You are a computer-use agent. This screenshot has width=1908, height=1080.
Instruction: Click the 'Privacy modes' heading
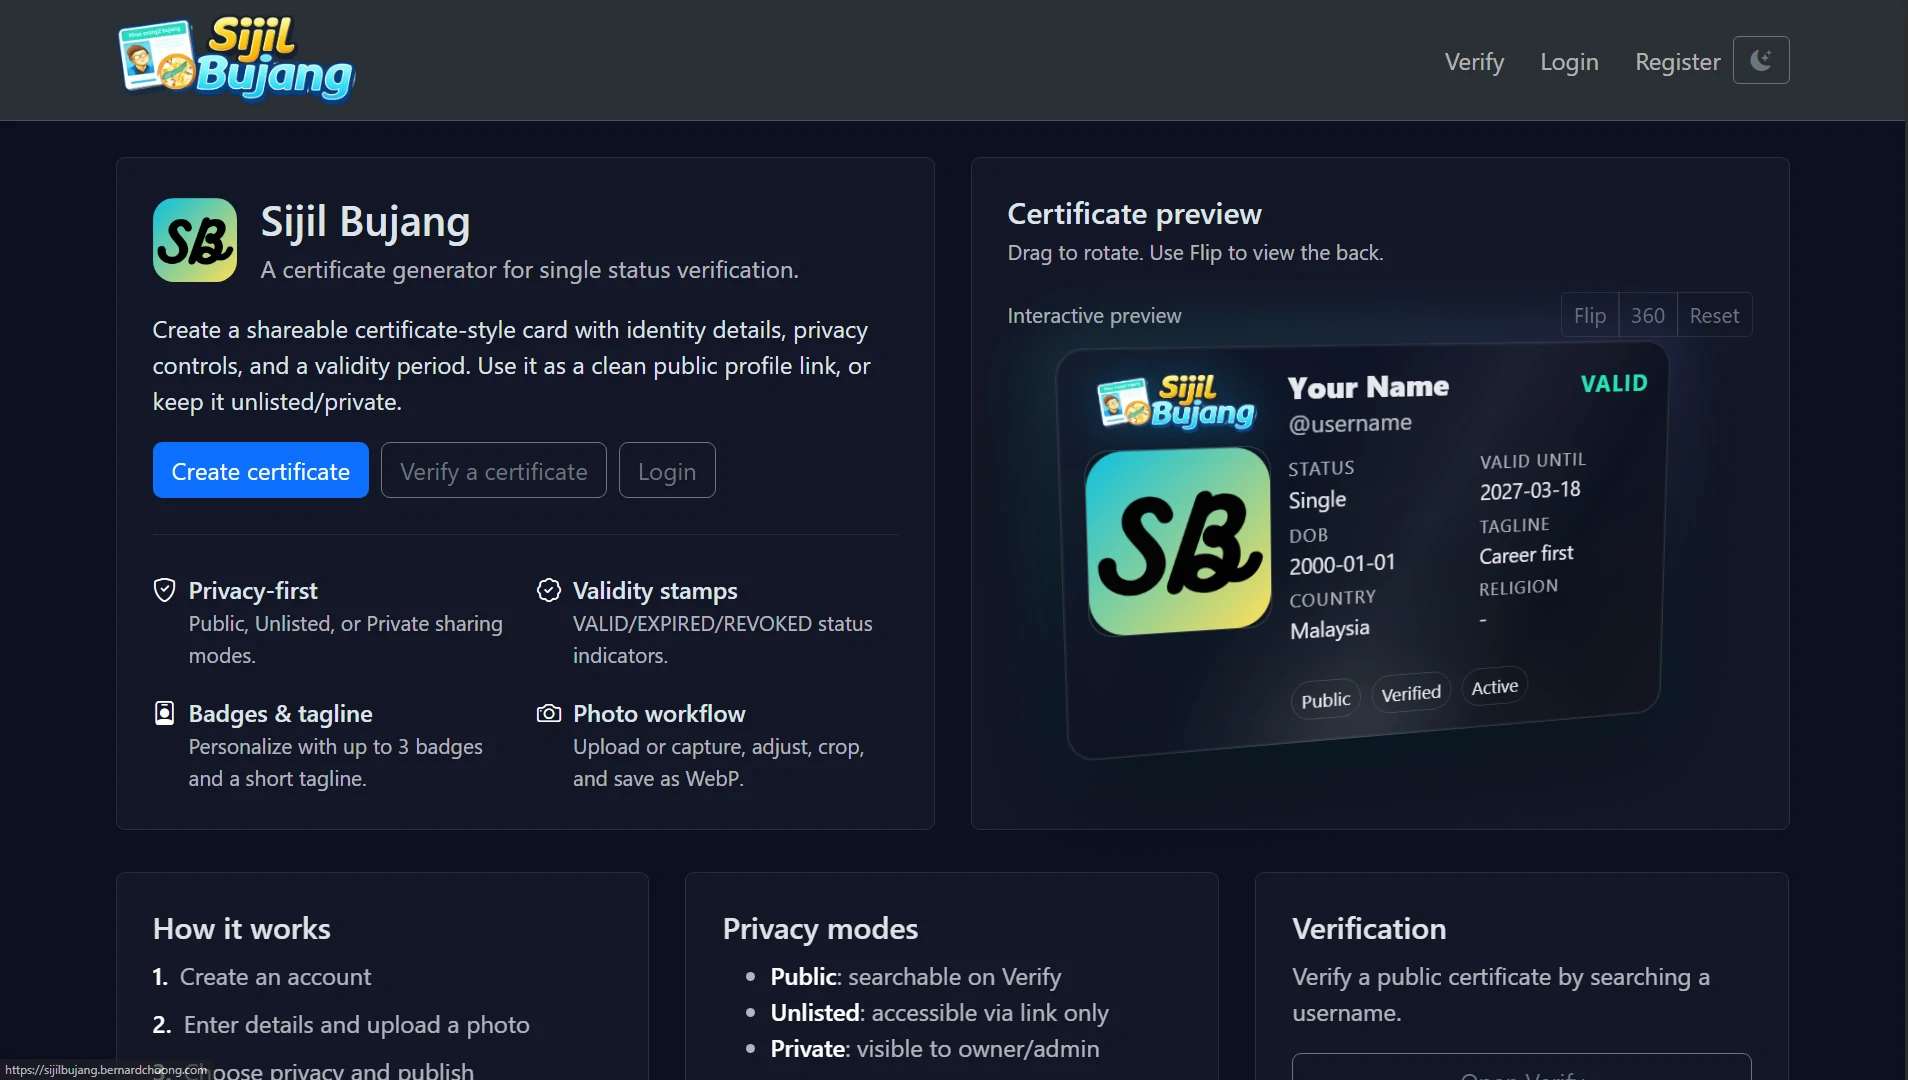click(x=820, y=928)
